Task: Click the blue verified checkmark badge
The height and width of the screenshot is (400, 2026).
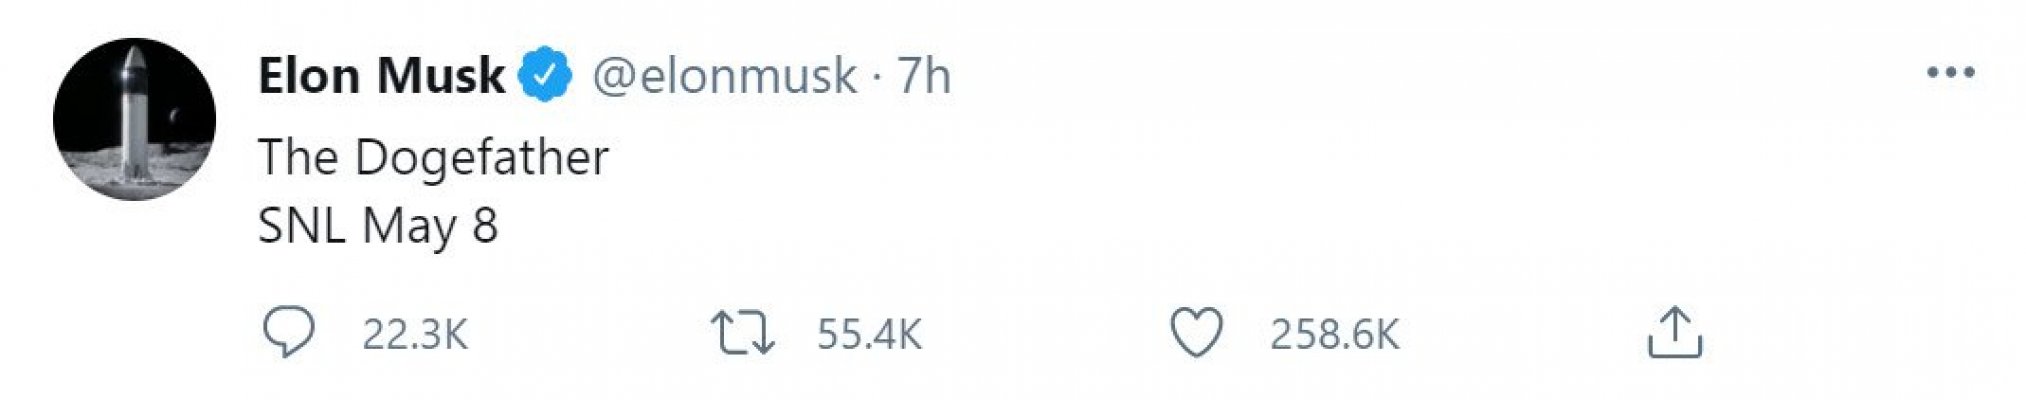Action: tap(545, 75)
